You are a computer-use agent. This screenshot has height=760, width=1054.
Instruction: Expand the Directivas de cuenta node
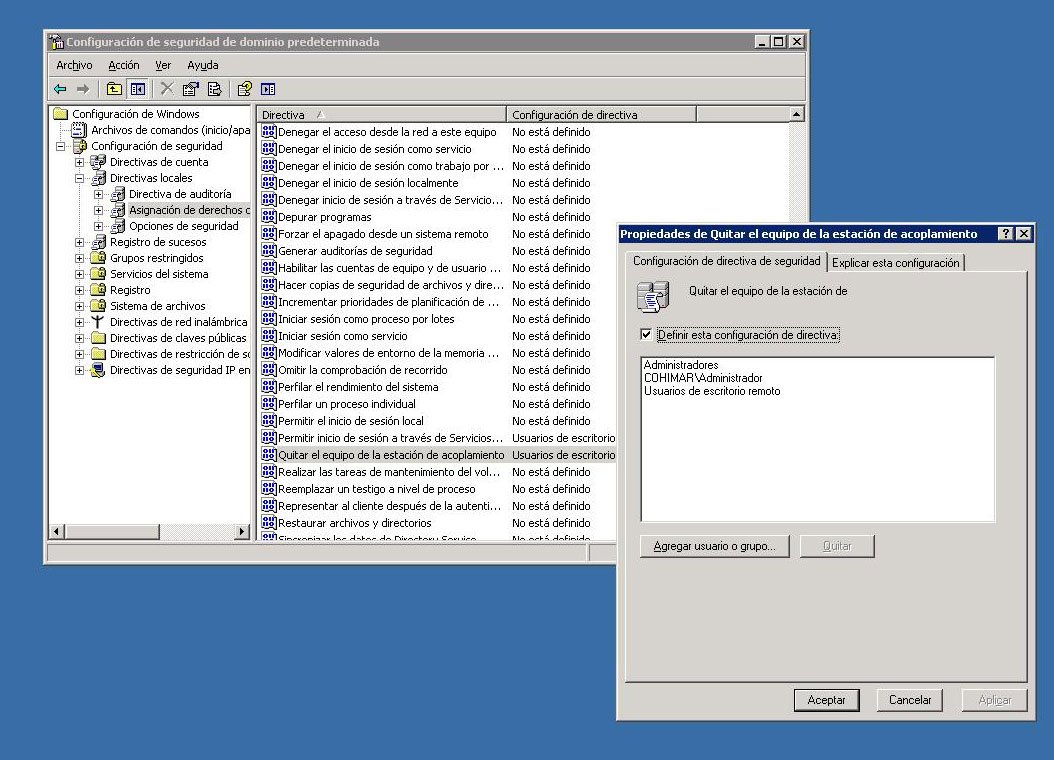(79, 162)
